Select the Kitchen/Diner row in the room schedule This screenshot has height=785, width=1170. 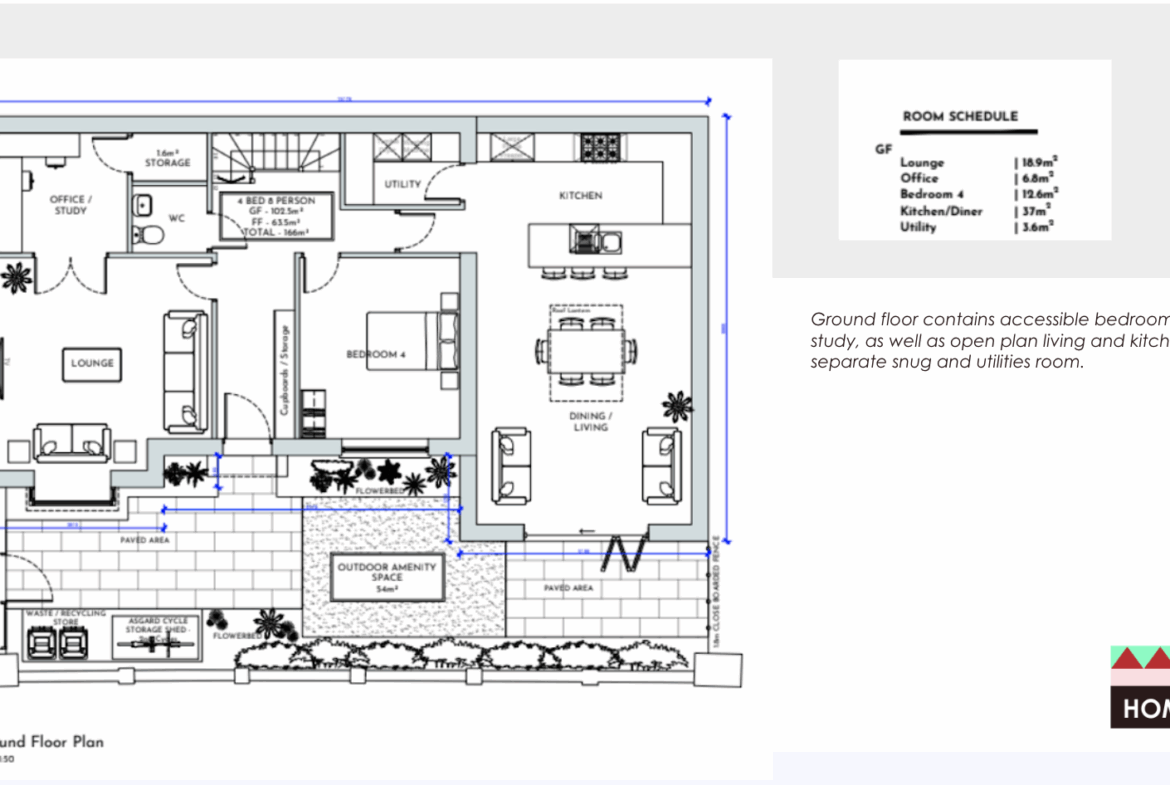pyautogui.click(x=978, y=211)
